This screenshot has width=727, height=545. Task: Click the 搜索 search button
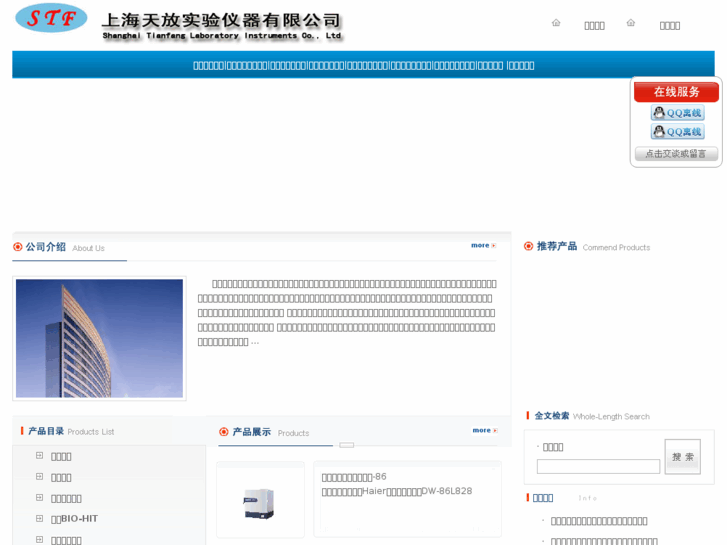pyautogui.click(x=682, y=457)
